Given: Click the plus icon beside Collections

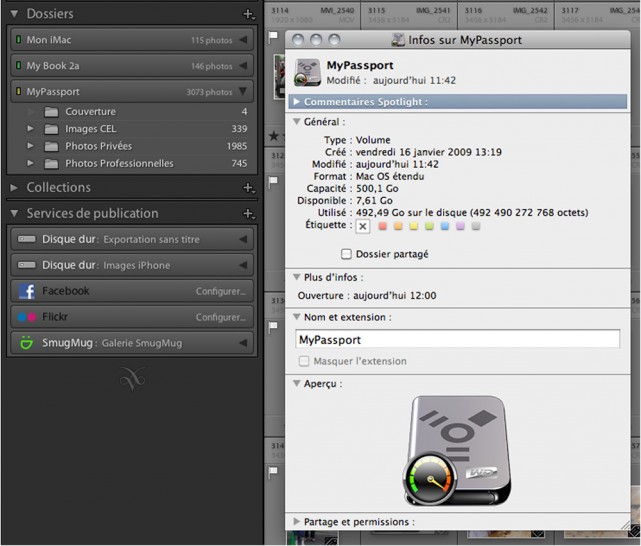Looking at the screenshot, I should pos(249,188).
